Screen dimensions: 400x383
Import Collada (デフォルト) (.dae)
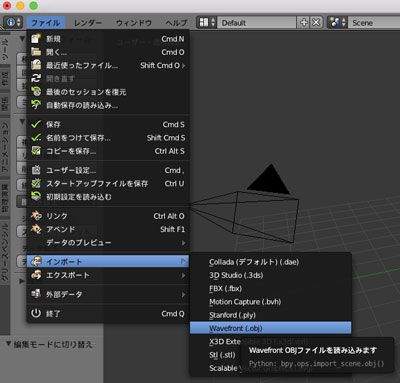pos(270,262)
